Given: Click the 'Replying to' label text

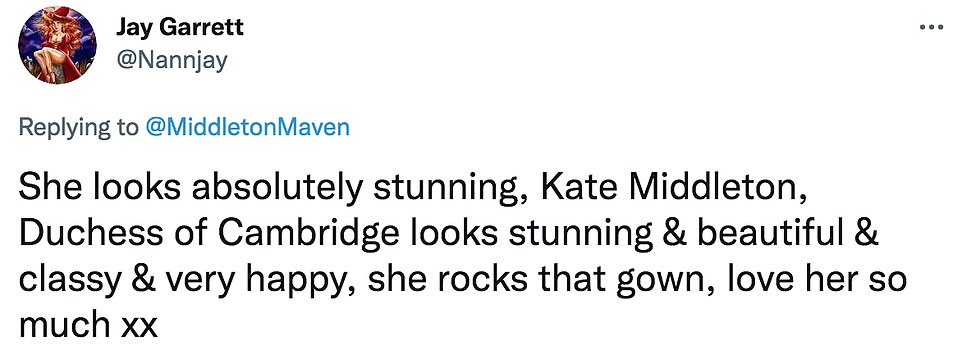Looking at the screenshot, I should tap(80, 128).
